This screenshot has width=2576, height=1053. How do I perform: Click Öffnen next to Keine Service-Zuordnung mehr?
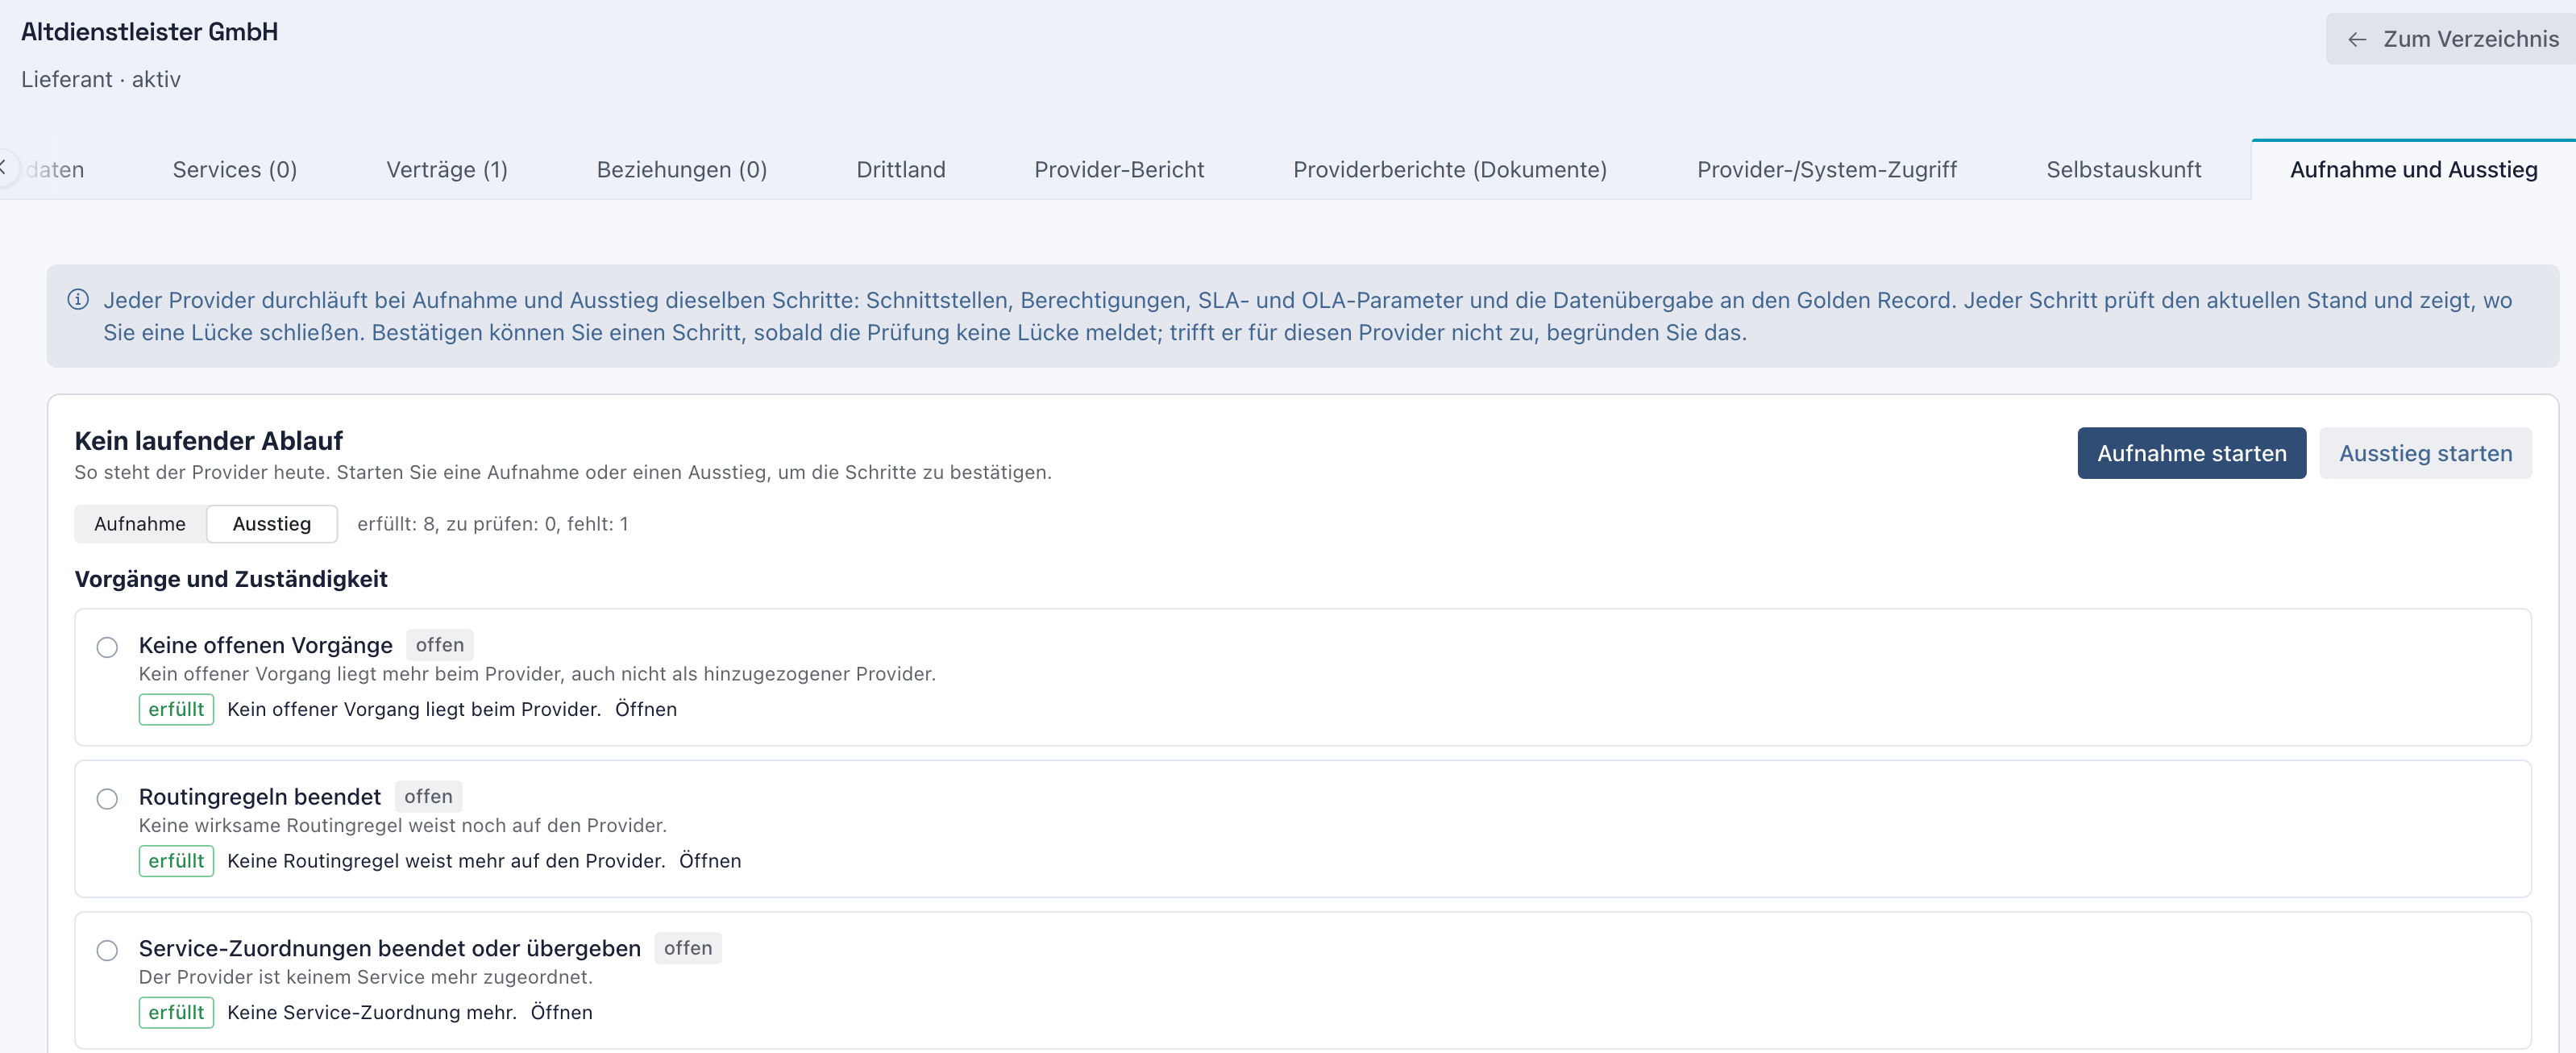click(561, 1012)
